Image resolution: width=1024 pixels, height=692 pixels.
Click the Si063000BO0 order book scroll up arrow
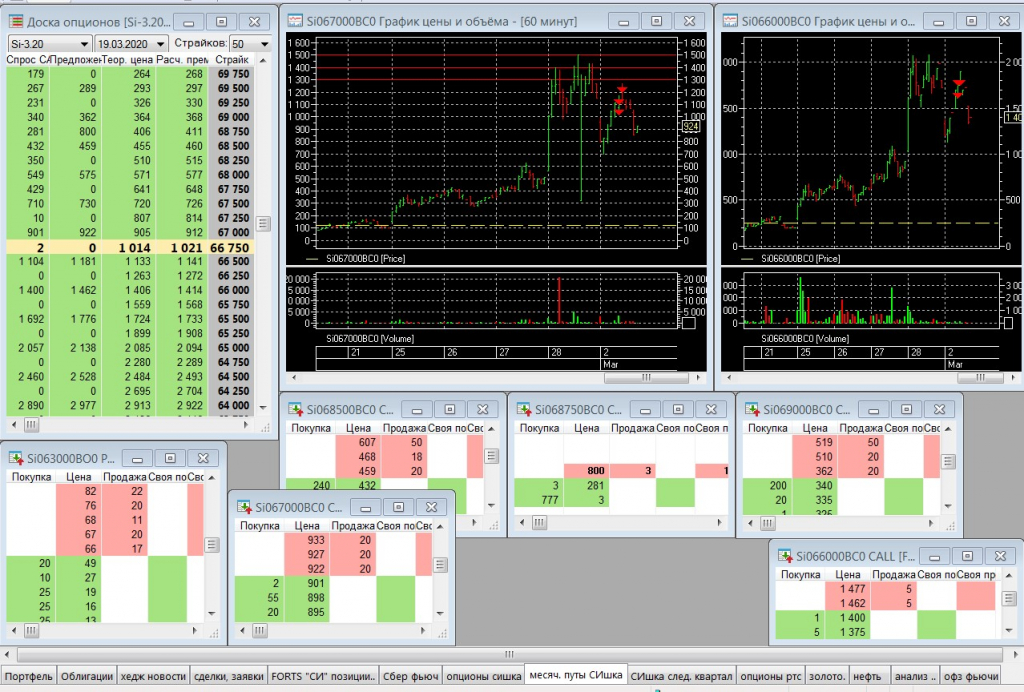212,478
